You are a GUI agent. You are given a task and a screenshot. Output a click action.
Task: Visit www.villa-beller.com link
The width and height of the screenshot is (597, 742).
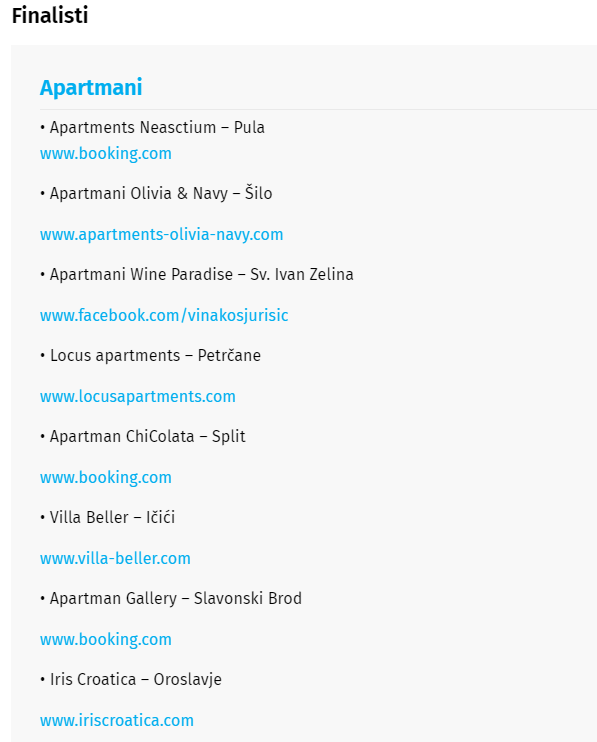(x=115, y=558)
